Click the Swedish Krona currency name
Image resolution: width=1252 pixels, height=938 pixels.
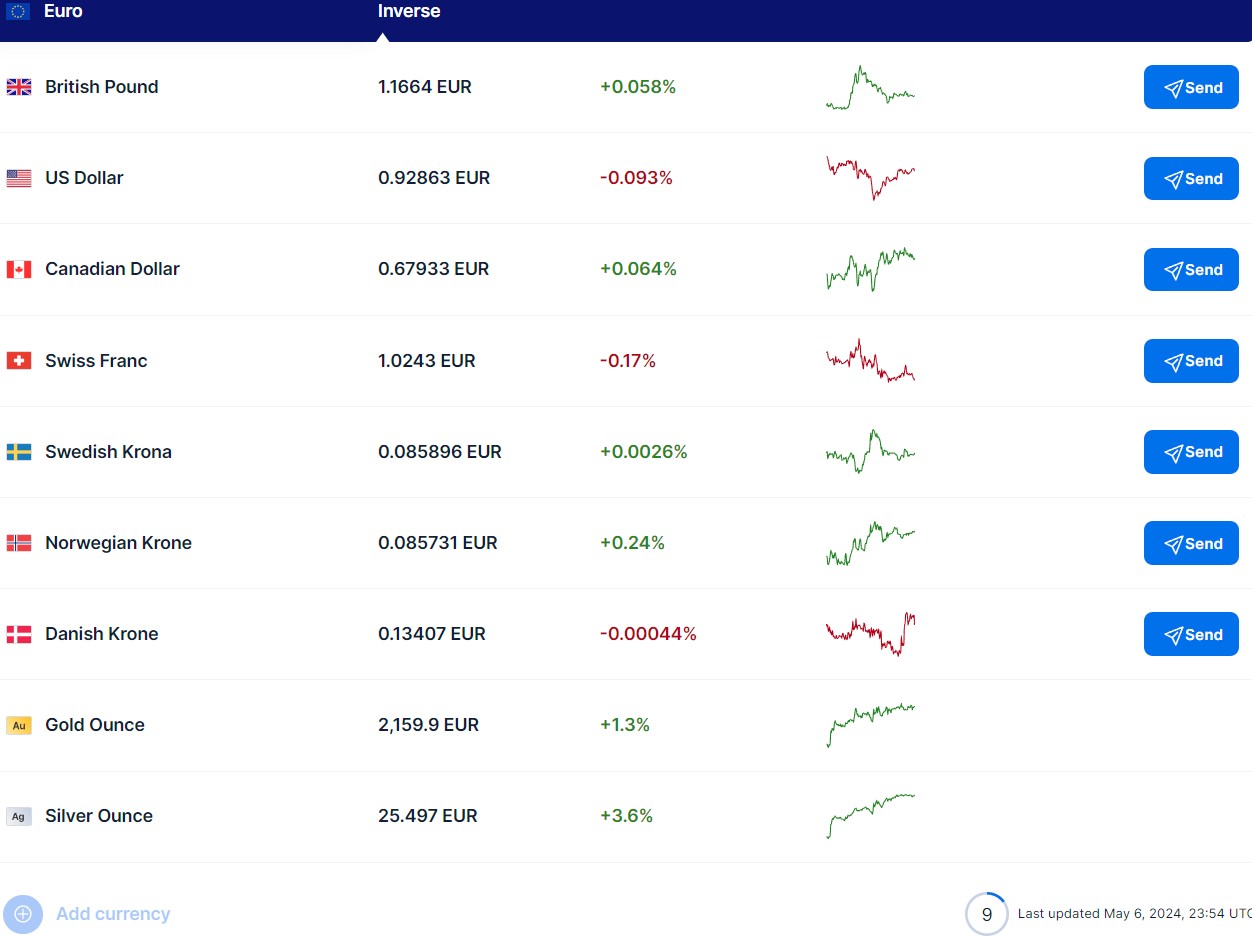coord(108,452)
